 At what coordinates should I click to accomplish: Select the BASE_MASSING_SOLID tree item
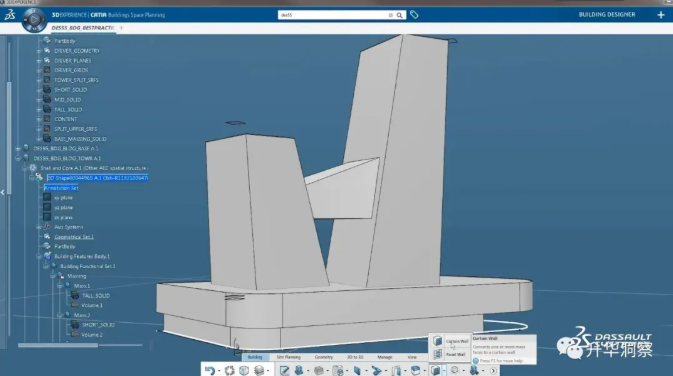point(80,139)
